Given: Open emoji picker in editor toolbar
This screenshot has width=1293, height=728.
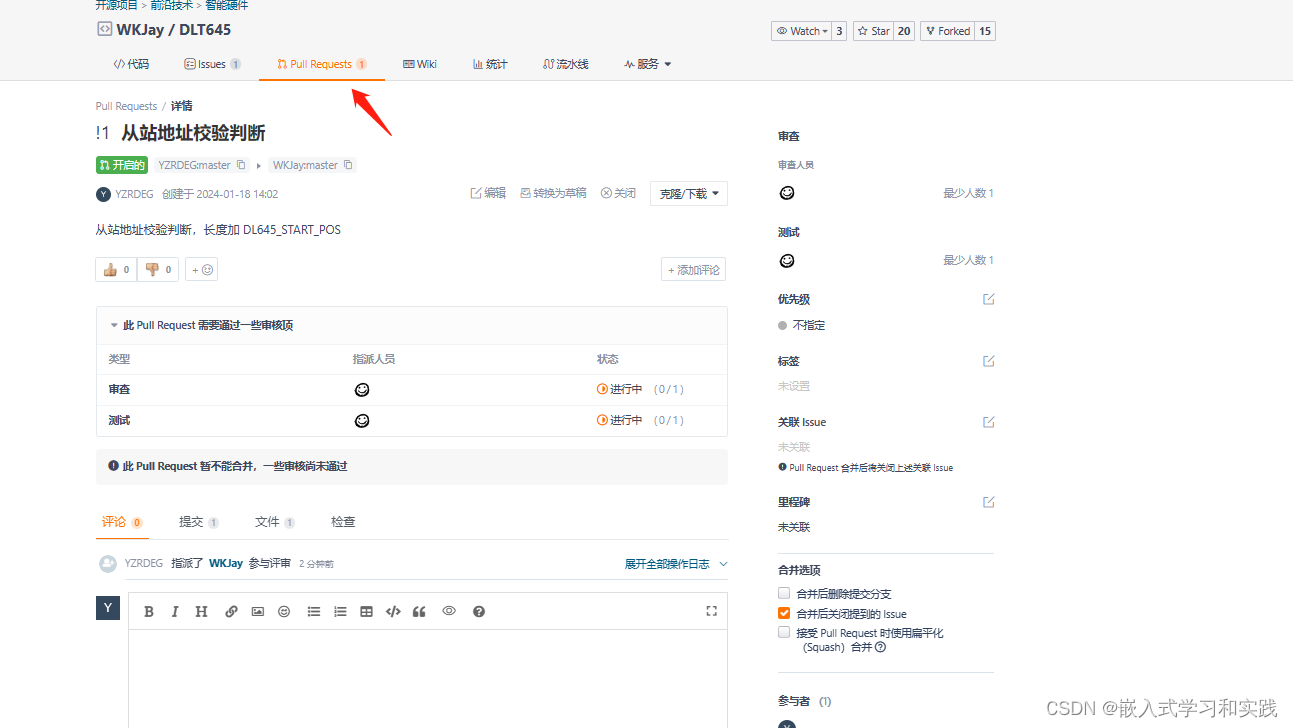Looking at the screenshot, I should [x=284, y=611].
